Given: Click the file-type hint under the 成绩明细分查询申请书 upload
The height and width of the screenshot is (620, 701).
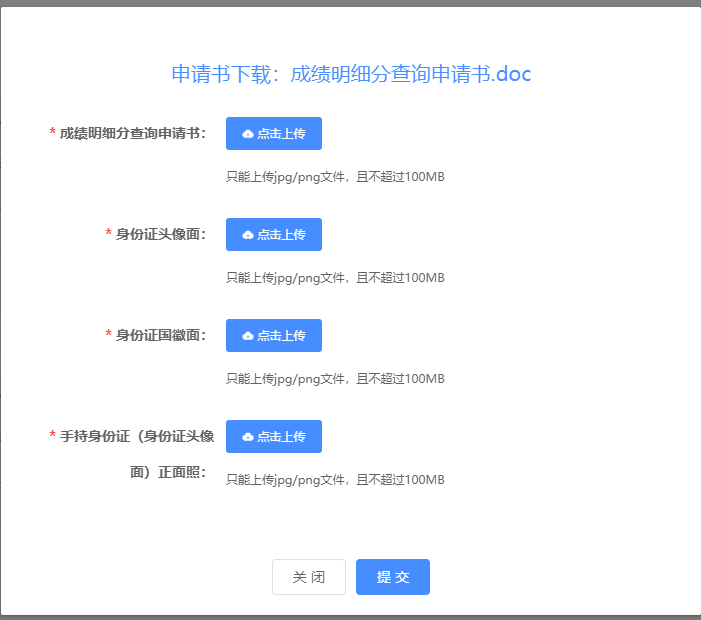Looking at the screenshot, I should click(x=335, y=177).
